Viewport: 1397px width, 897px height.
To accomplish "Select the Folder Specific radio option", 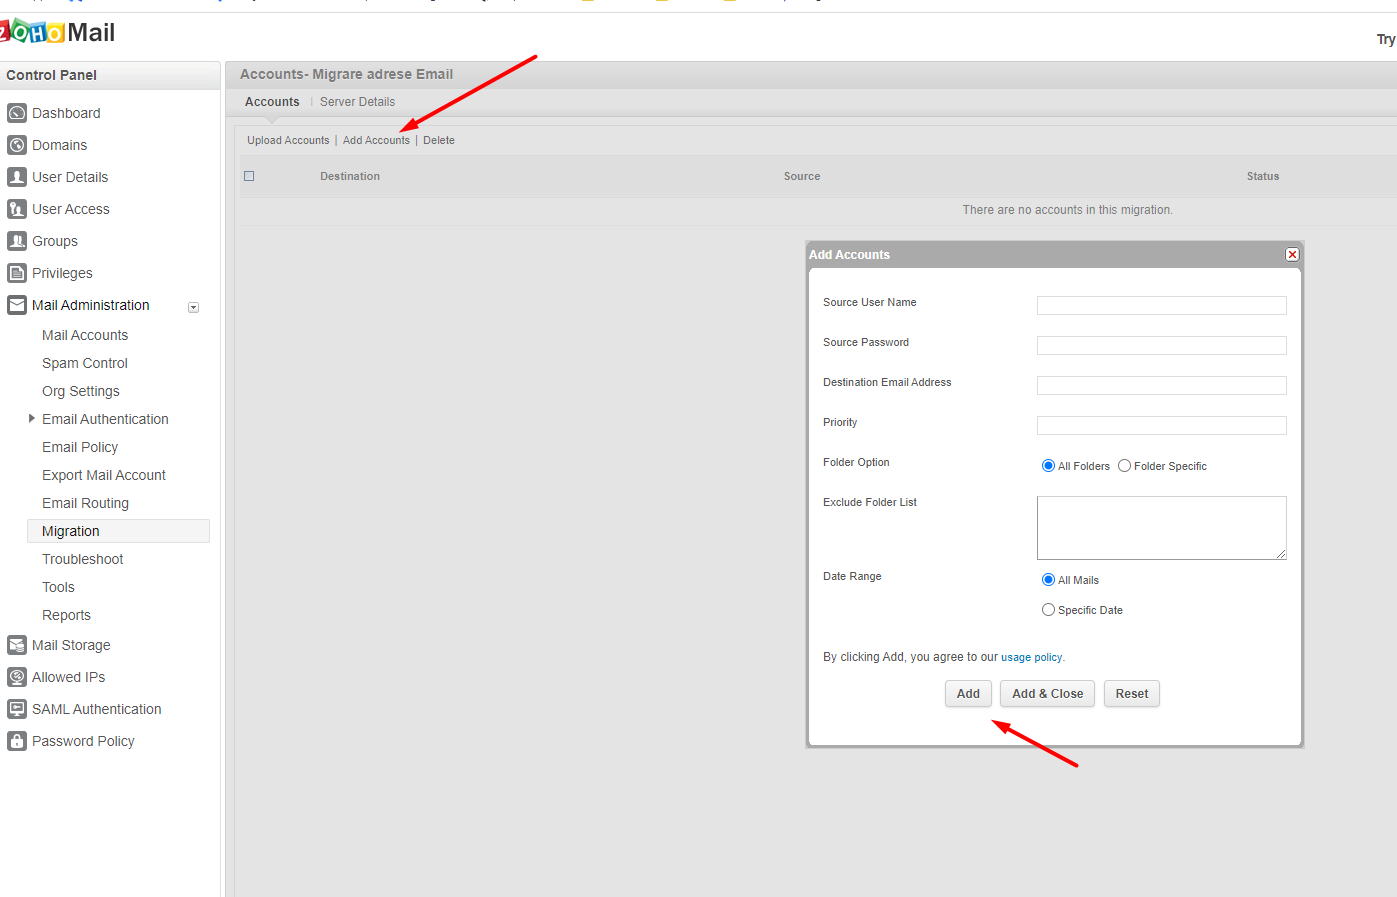I will click(1124, 466).
